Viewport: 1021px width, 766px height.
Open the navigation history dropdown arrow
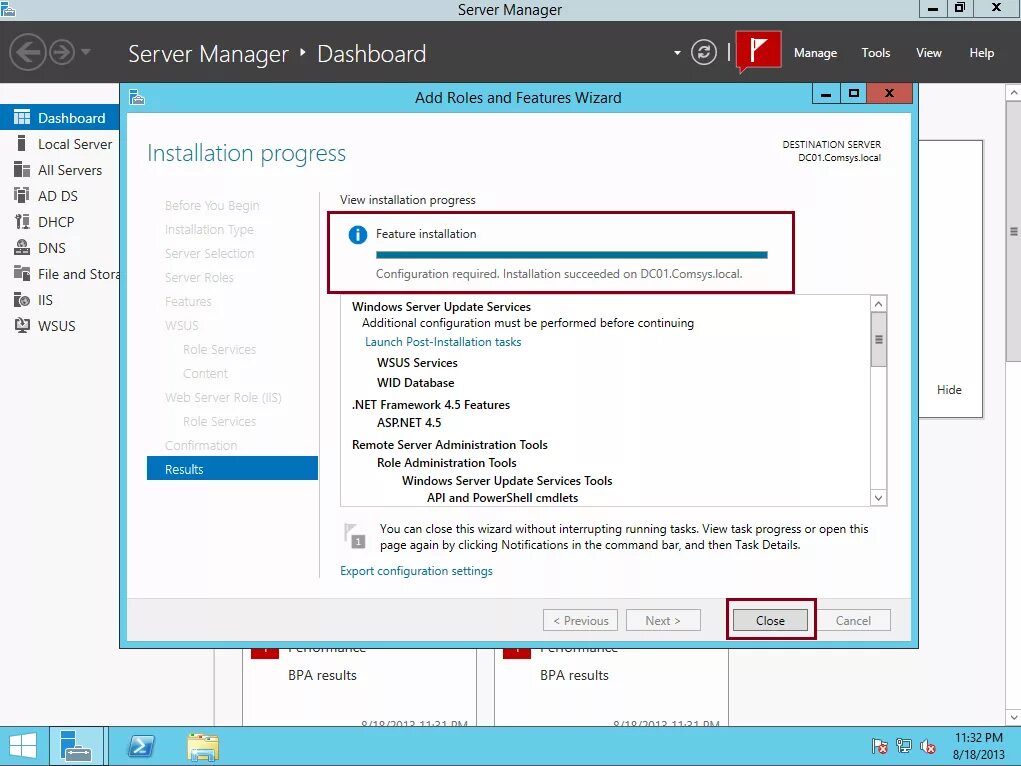86,51
